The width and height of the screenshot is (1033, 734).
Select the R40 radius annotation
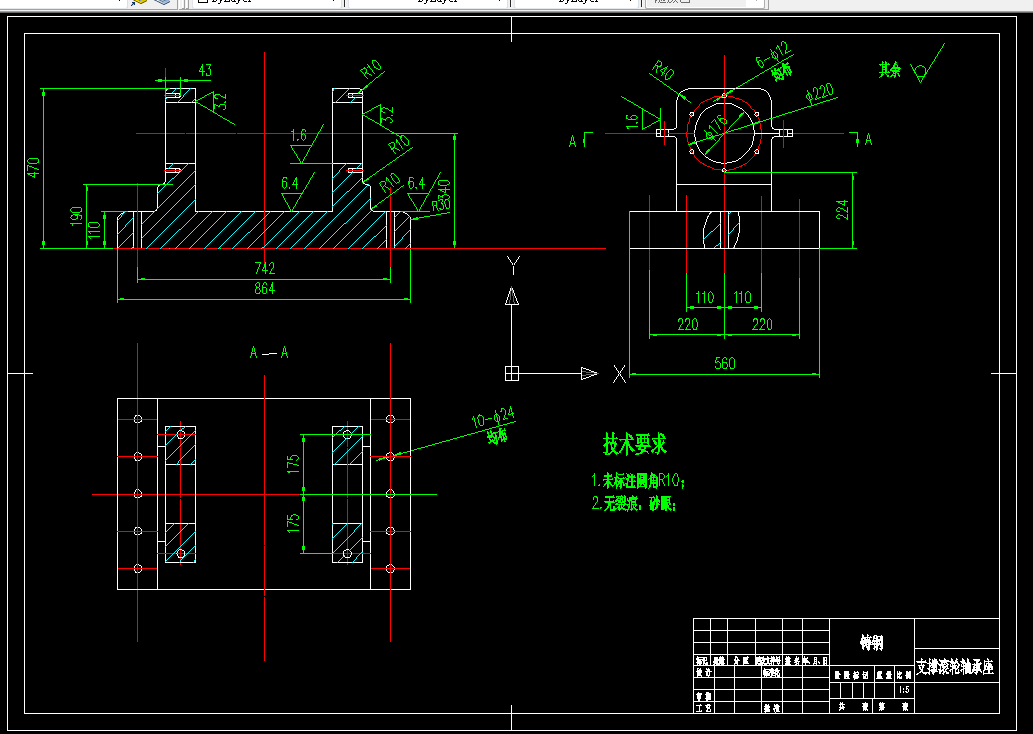coord(663,70)
